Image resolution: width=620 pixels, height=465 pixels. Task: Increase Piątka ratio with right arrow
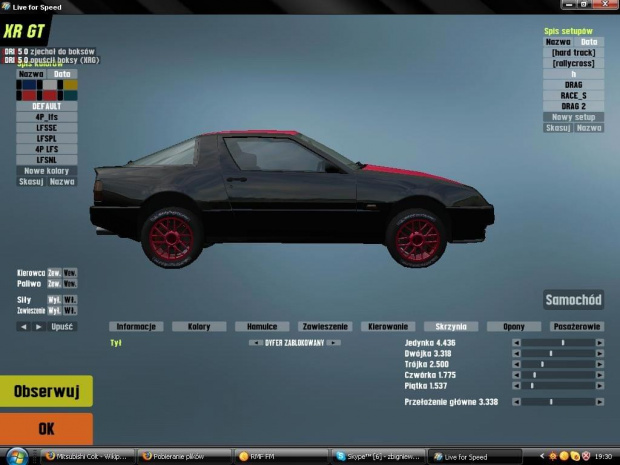coord(600,386)
